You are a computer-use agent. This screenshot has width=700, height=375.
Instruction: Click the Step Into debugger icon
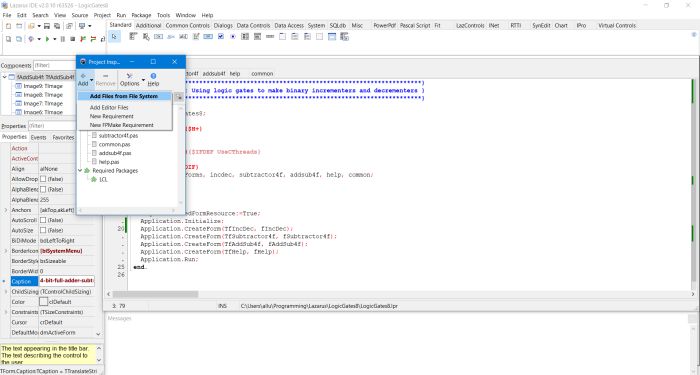point(83,39)
